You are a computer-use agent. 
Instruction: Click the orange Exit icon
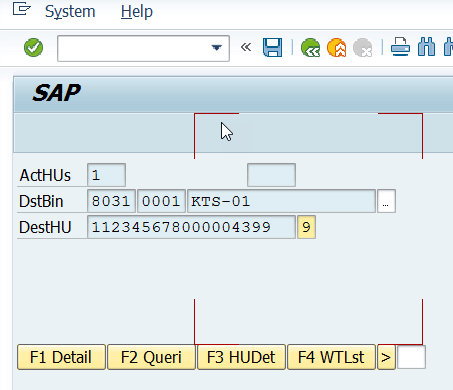tap(337, 48)
